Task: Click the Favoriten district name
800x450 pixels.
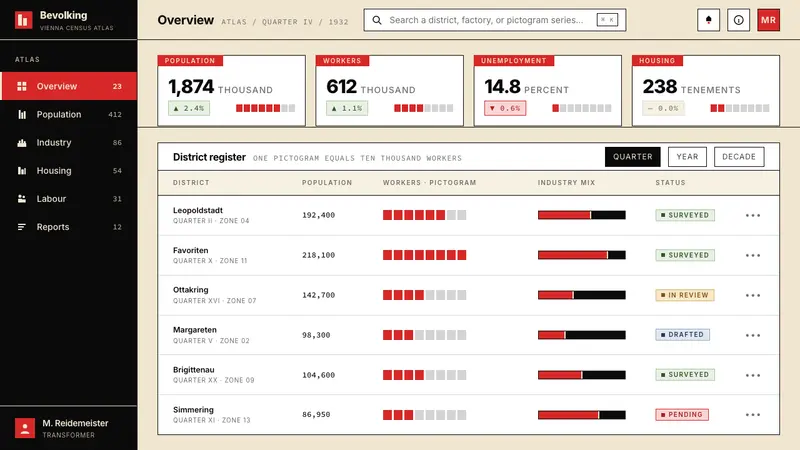Action: click(190, 250)
